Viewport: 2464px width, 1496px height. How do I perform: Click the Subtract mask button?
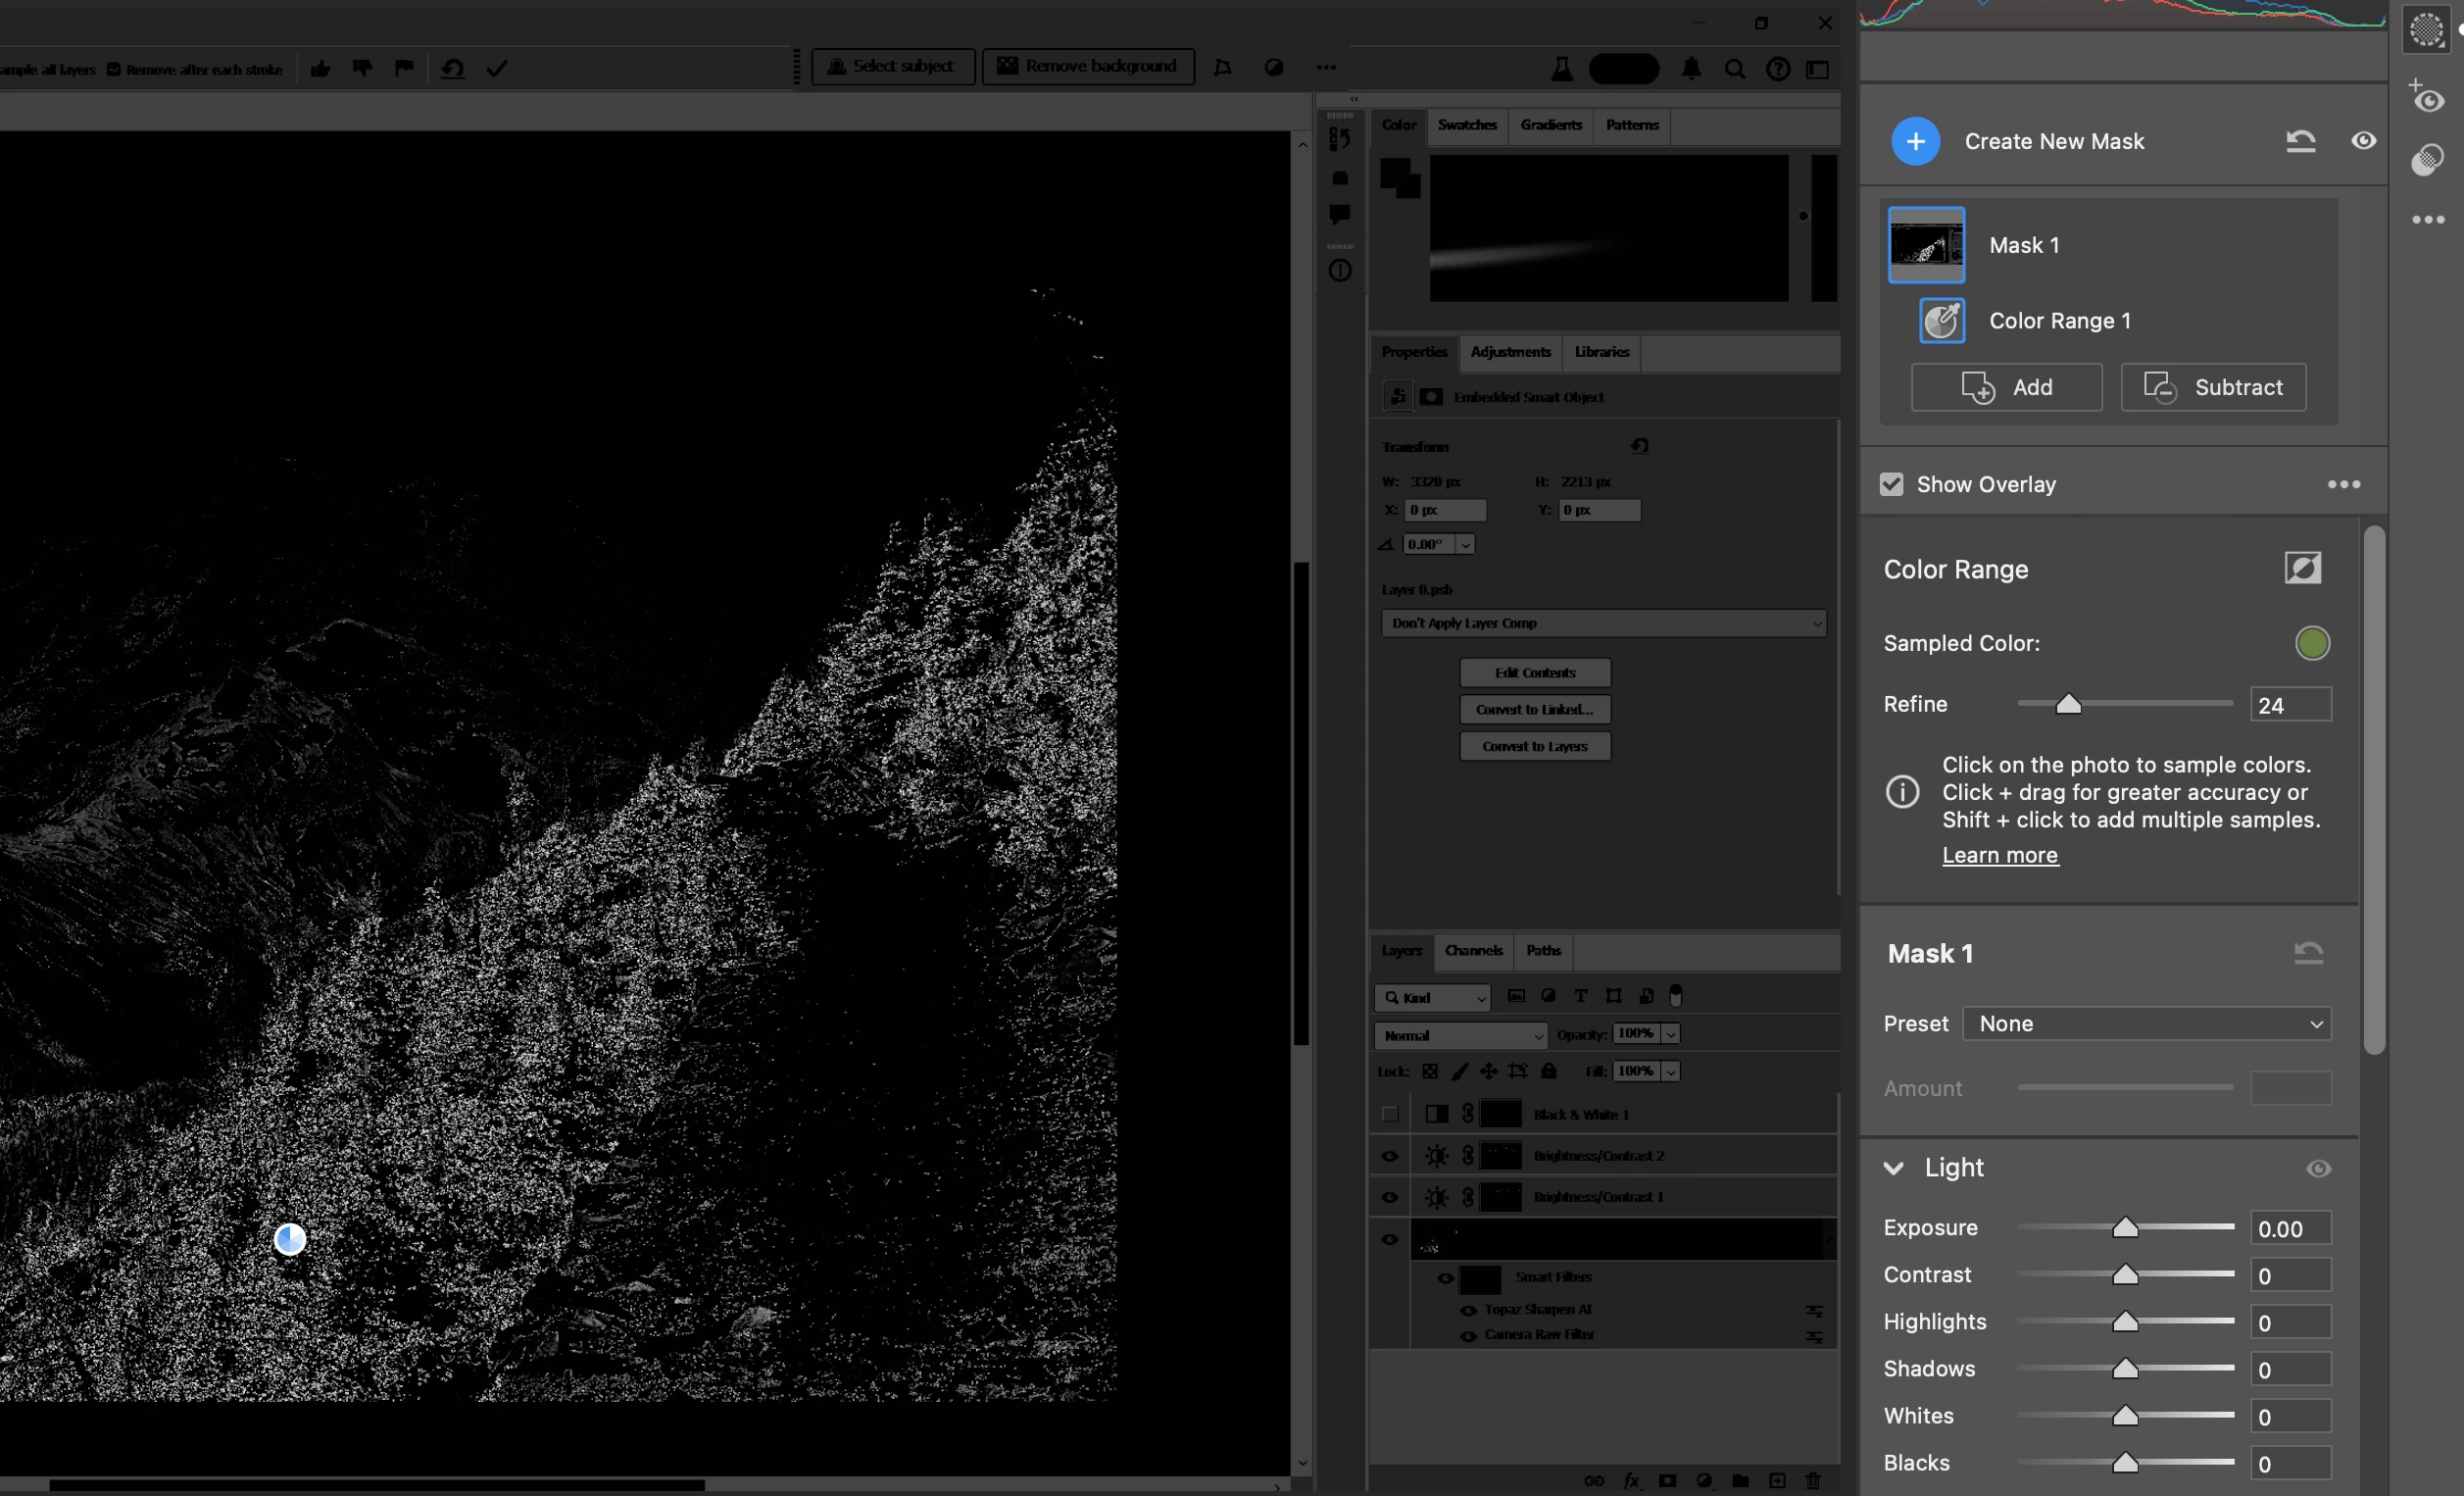pyautogui.click(x=2213, y=387)
